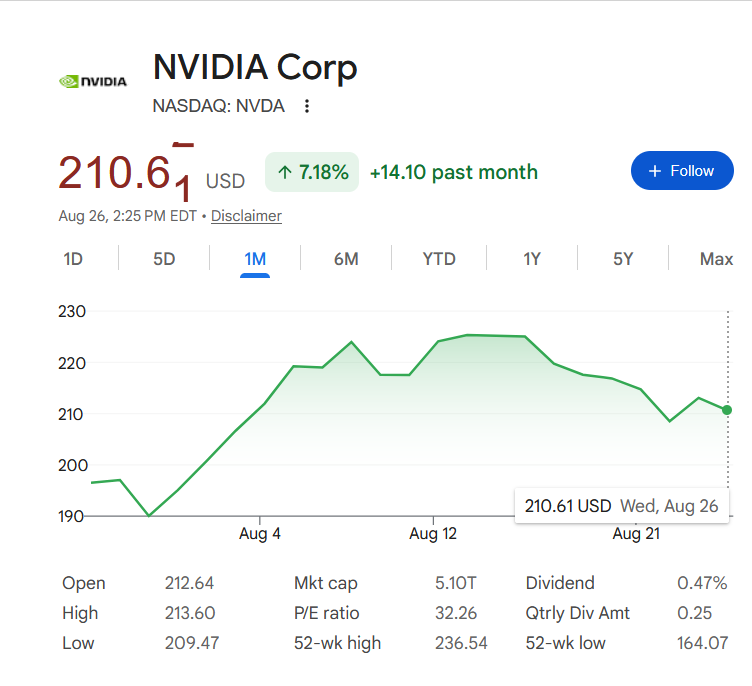
Task: Switch chart to the YTD range
Action: 439,259
